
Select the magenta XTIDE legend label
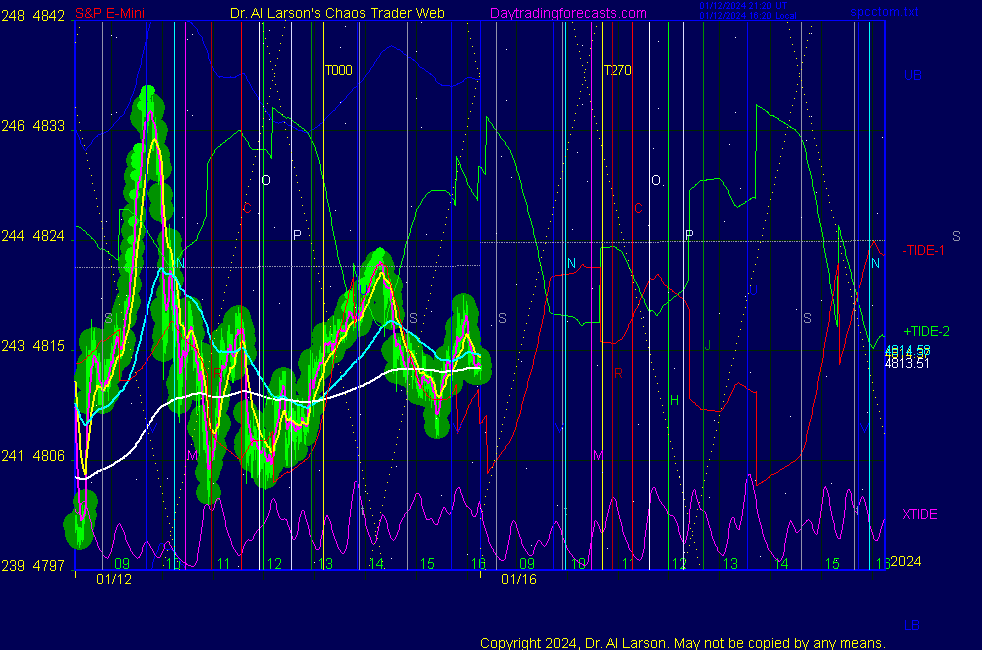pyautogui.click(x=920, y=514)
